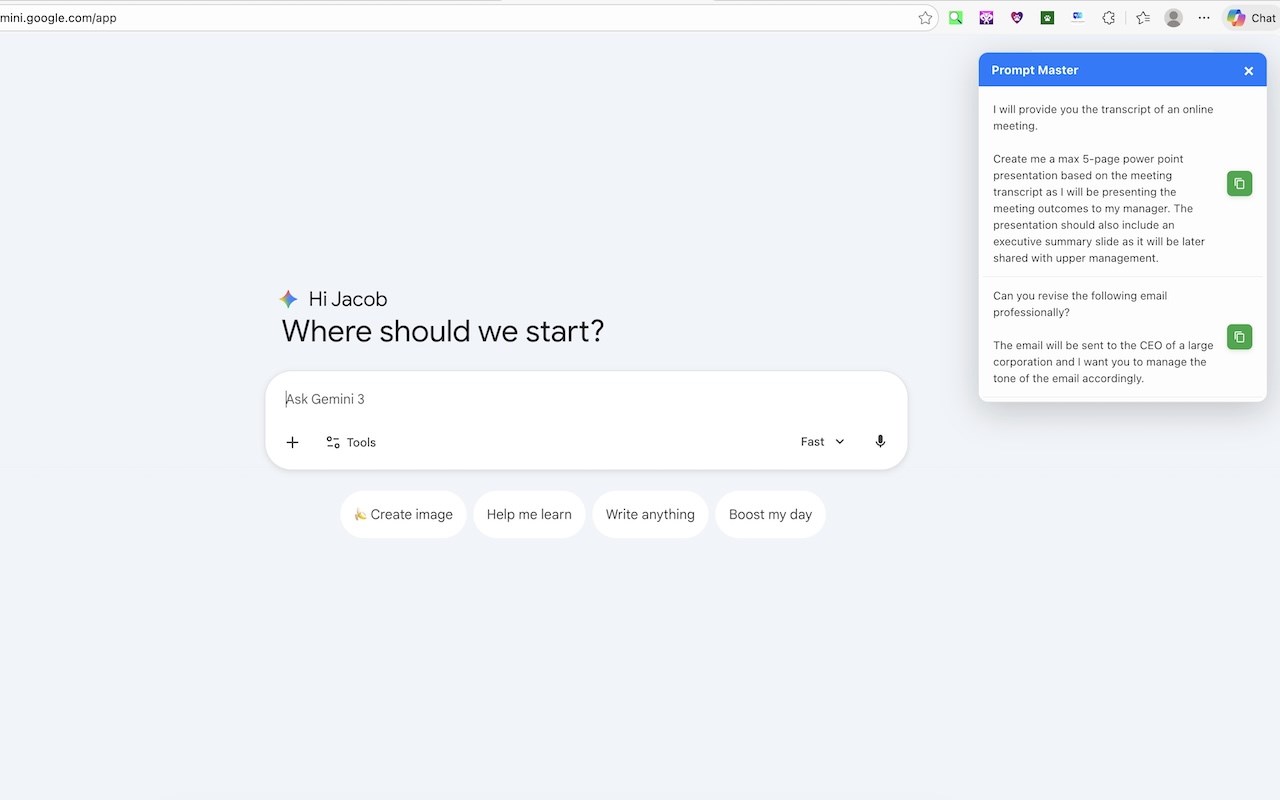Click the Ask Gemini 3 input field

(560, 399)
